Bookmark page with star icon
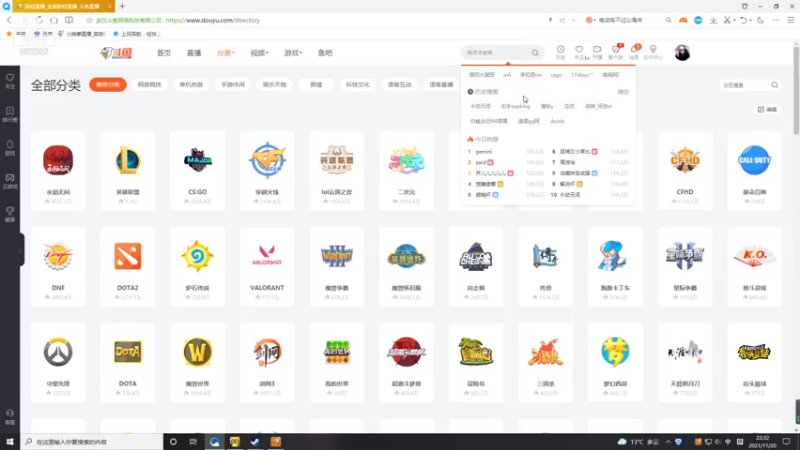 (x=89, y=20)
